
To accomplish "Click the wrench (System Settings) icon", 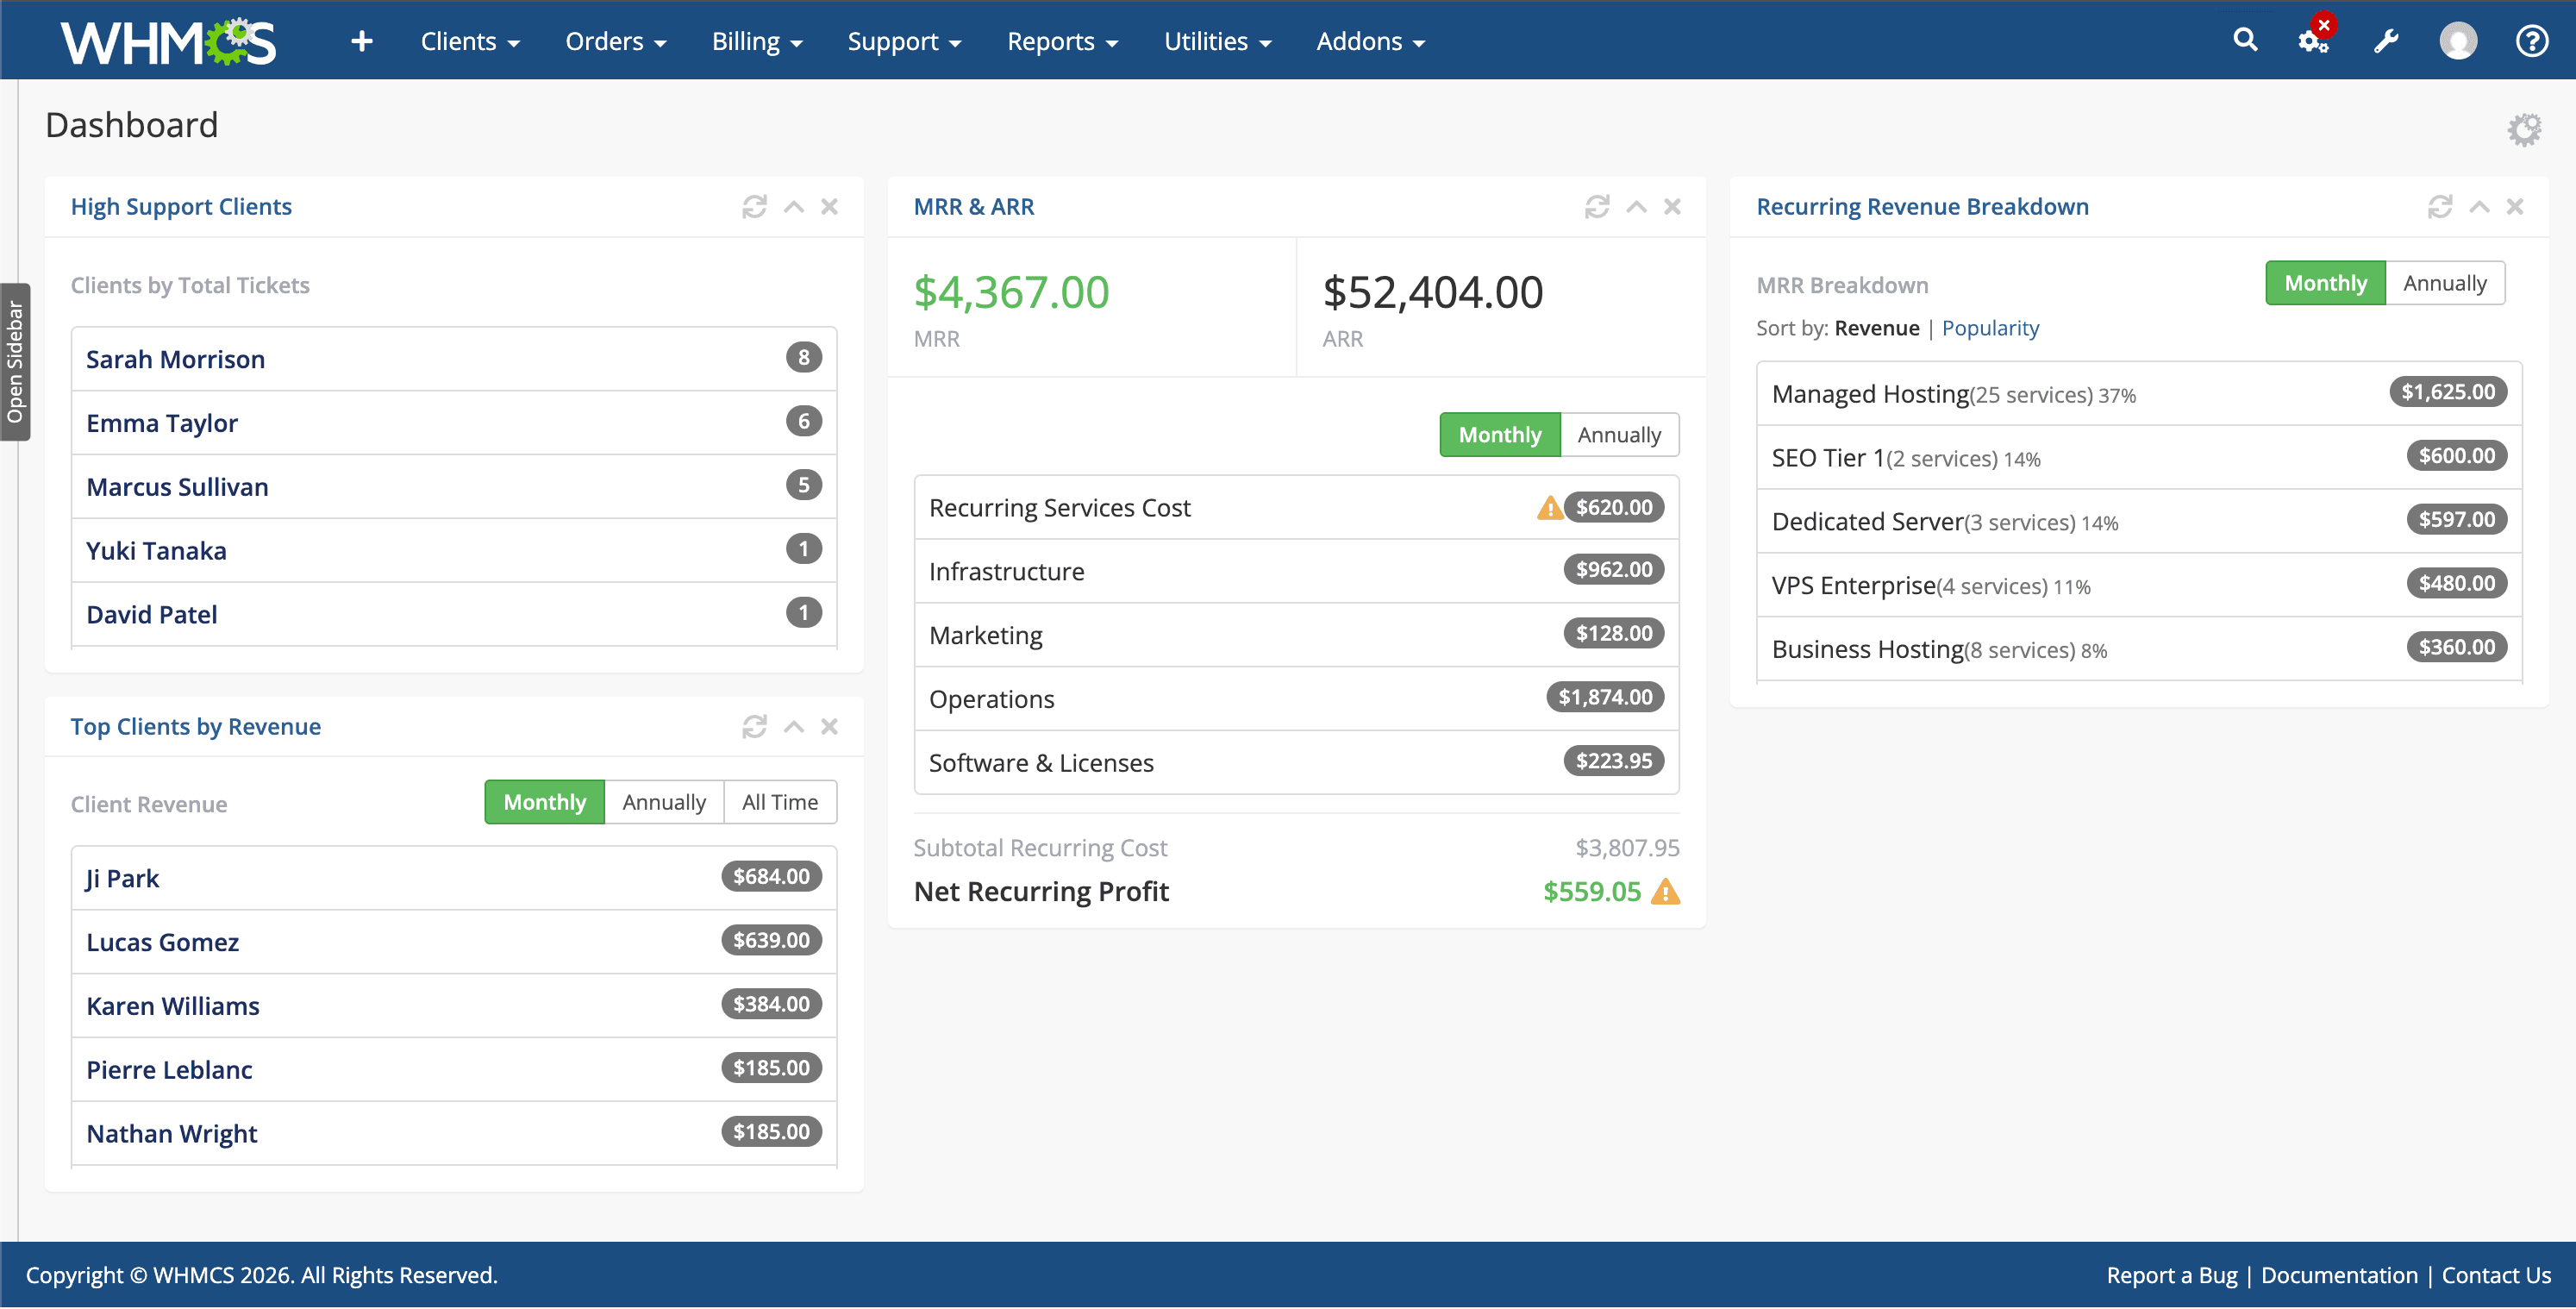I will tap(2387, 41).
